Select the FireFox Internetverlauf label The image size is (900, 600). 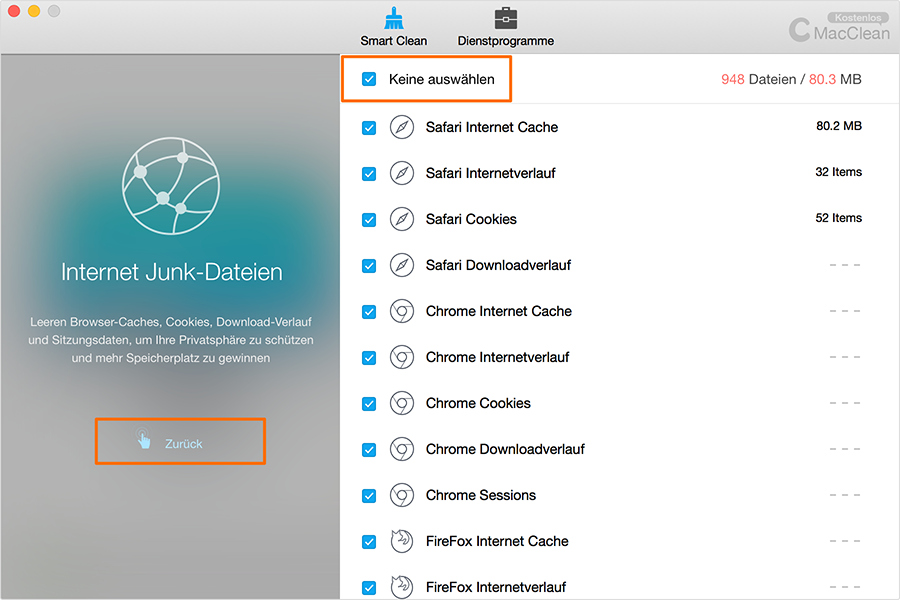[496, 587]
